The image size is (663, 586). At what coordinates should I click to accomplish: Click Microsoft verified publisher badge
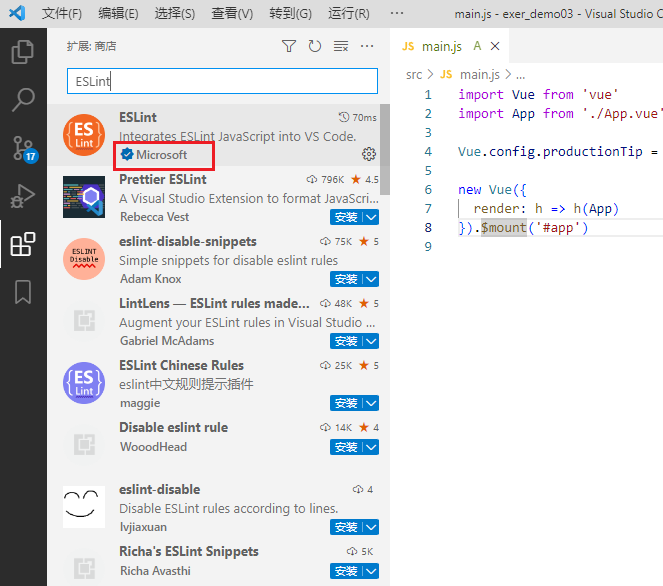[x=127, y=154]
